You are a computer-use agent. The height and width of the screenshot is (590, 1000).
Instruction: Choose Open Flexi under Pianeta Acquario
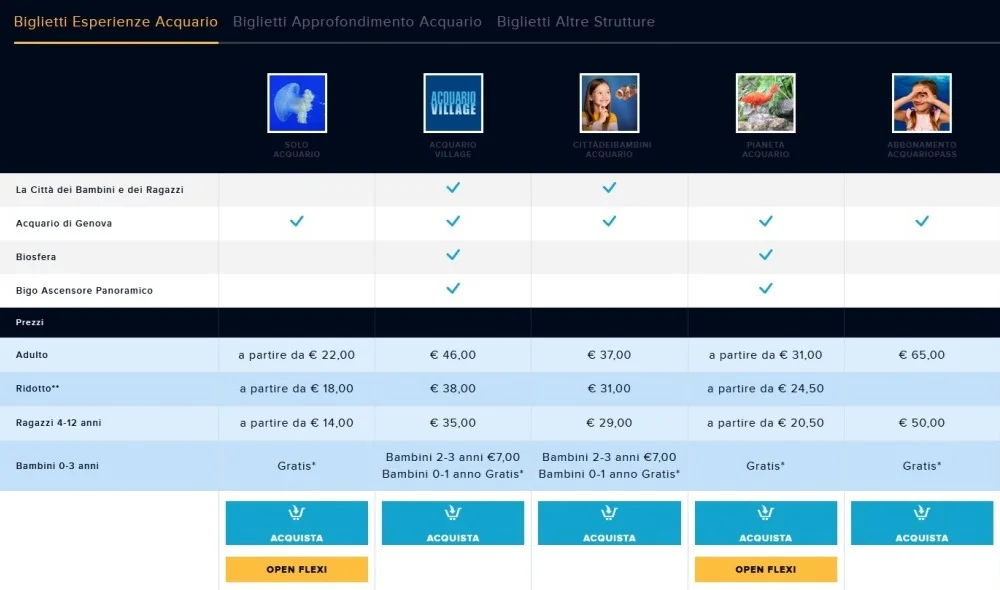point(765,570)
